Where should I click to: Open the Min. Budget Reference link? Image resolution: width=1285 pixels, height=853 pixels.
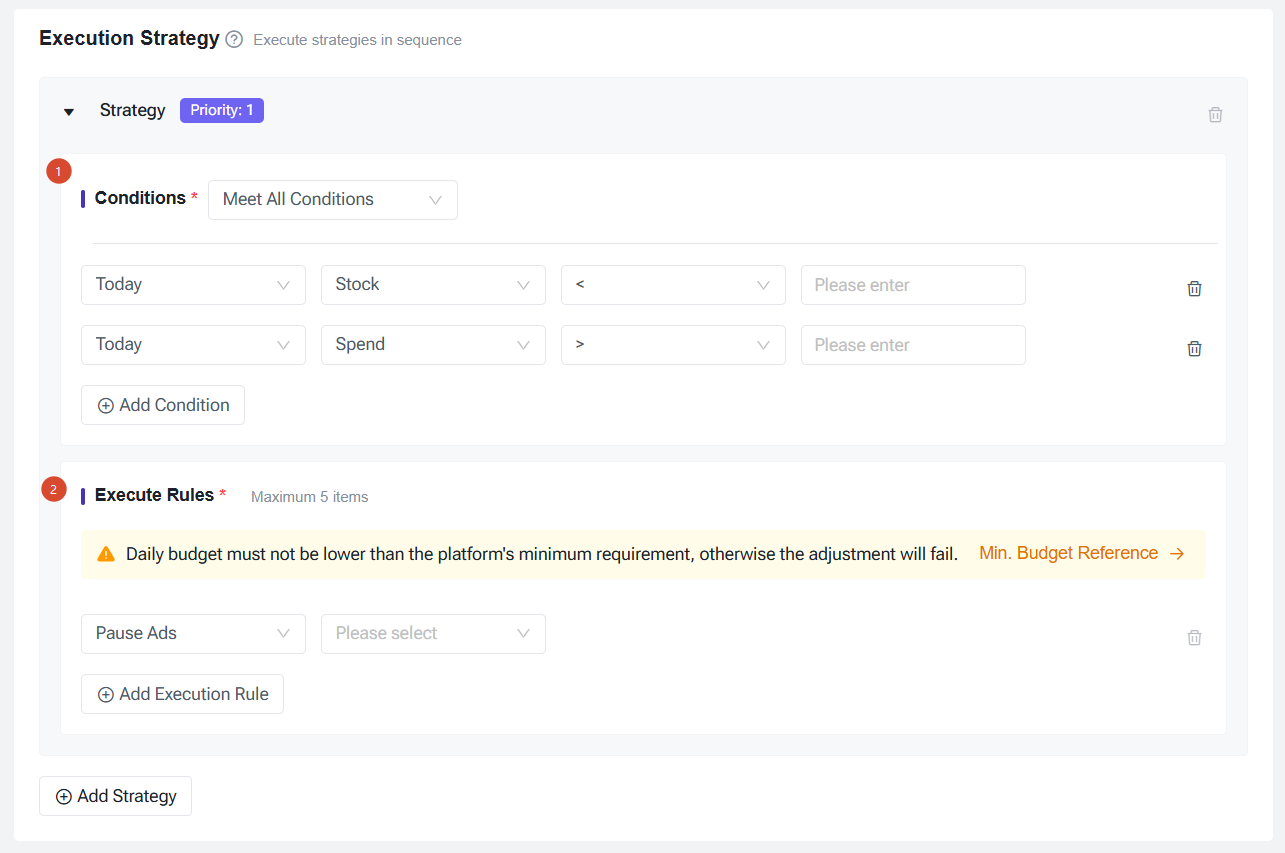[1081, 553]
